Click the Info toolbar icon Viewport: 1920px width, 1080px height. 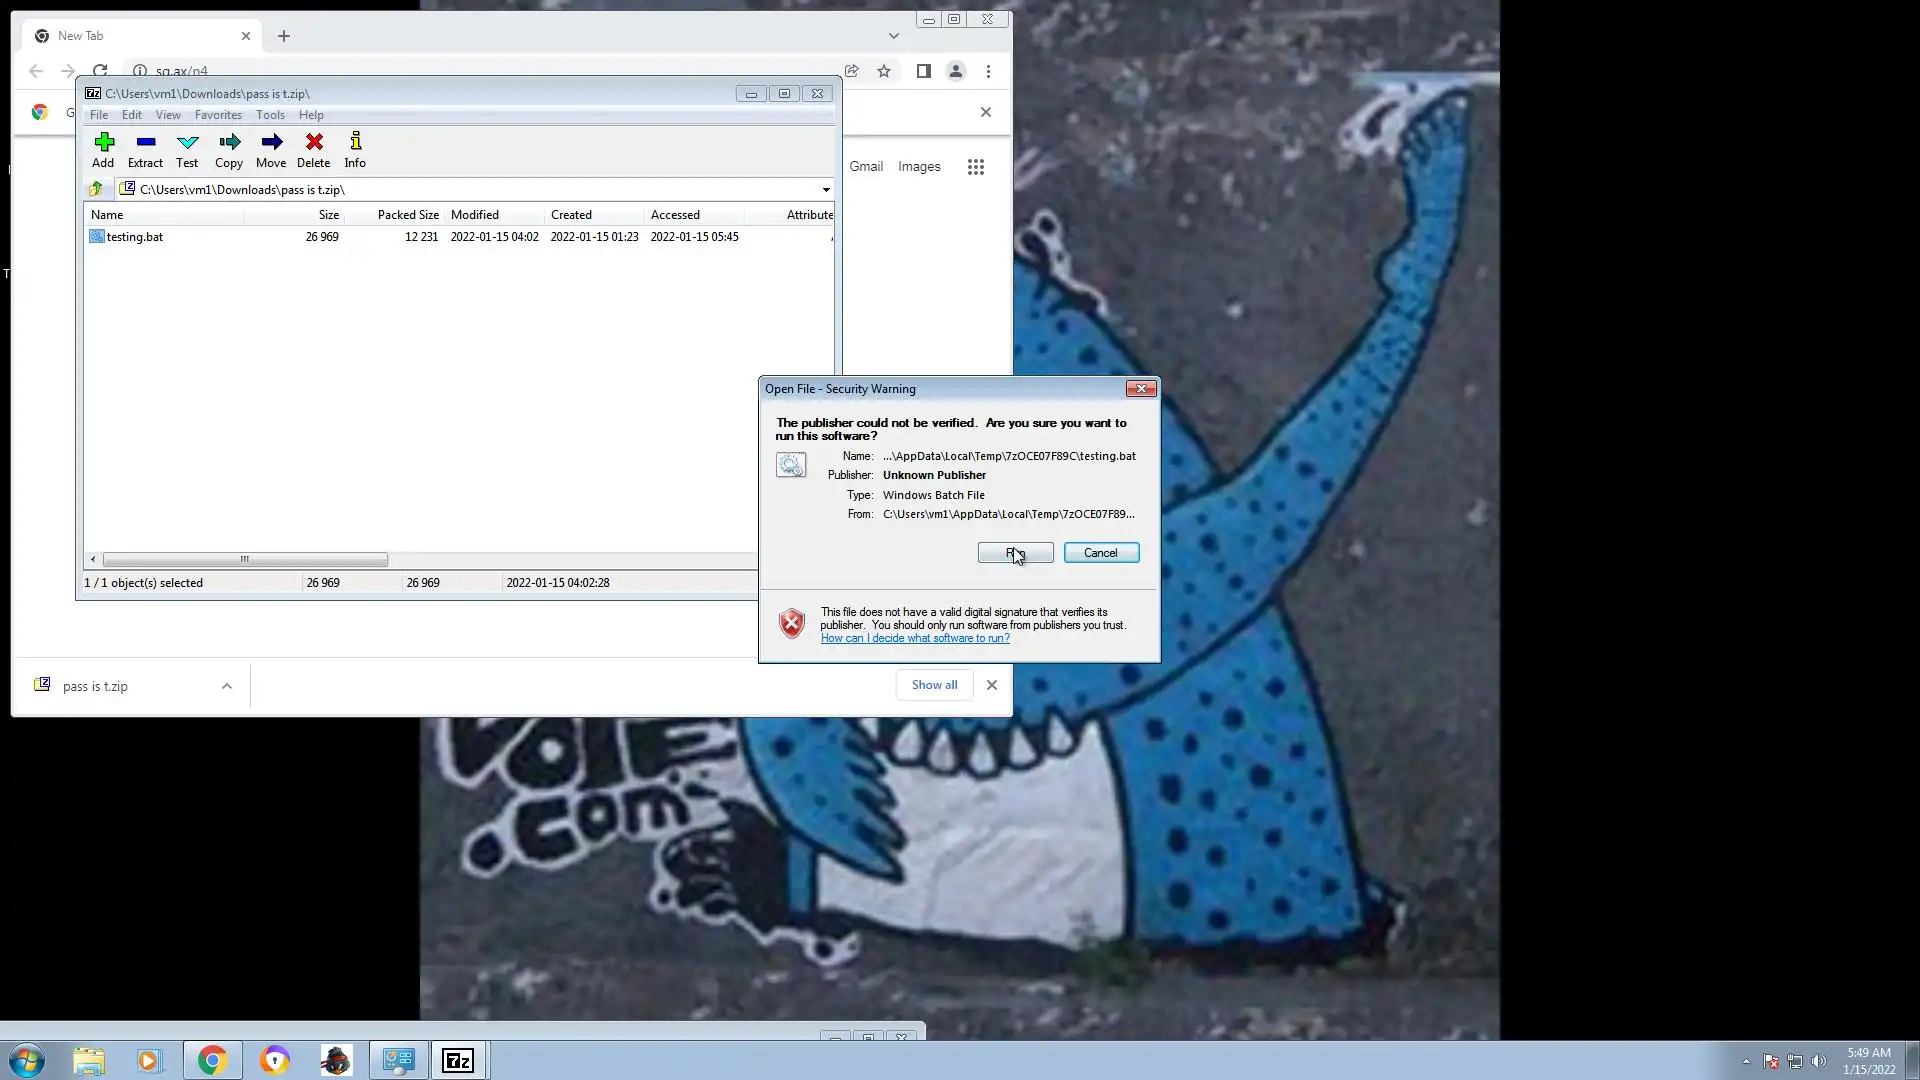tap(355, 143)
